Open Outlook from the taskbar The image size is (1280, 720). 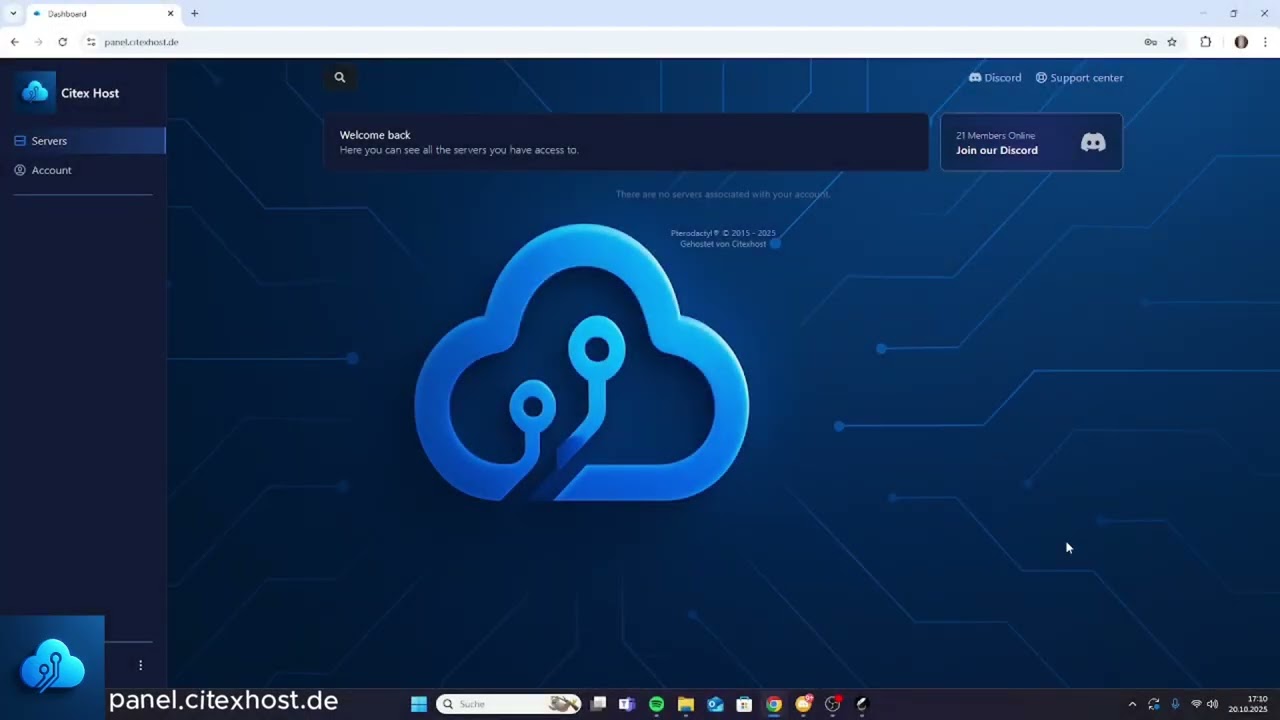(x=715, y=704)
